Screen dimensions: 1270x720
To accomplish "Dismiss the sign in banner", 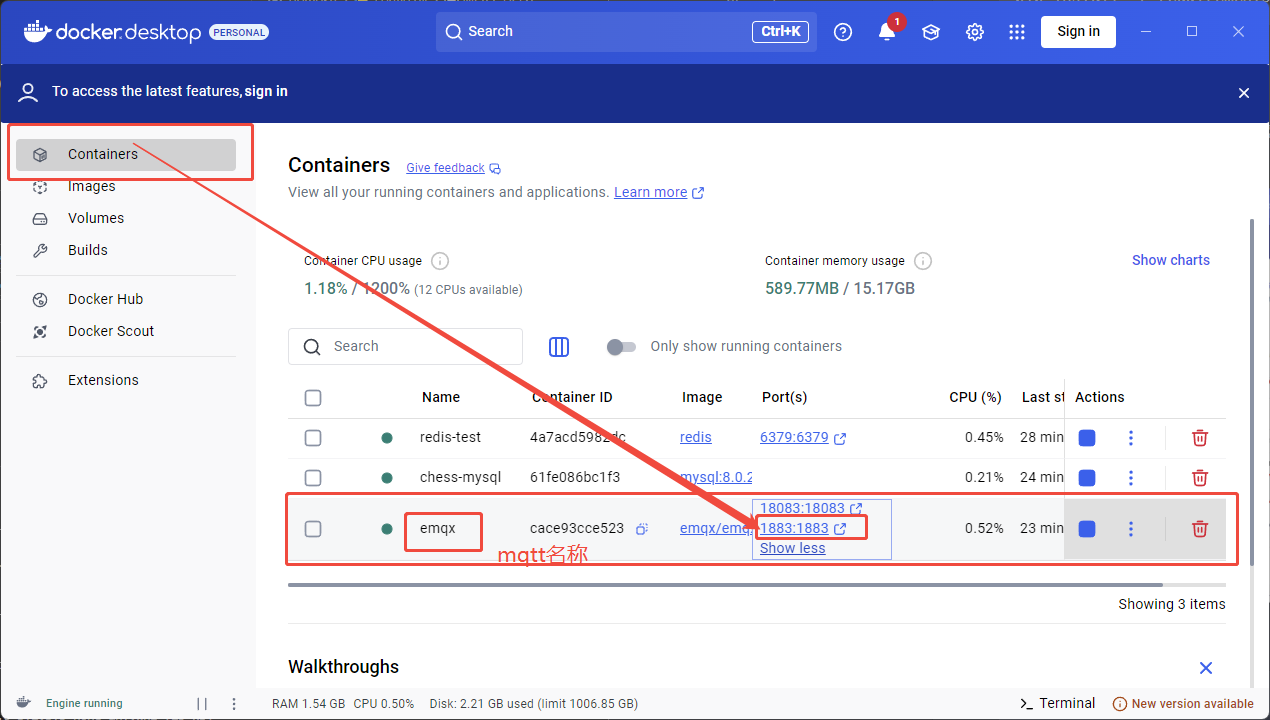I will click(1244, 93).
